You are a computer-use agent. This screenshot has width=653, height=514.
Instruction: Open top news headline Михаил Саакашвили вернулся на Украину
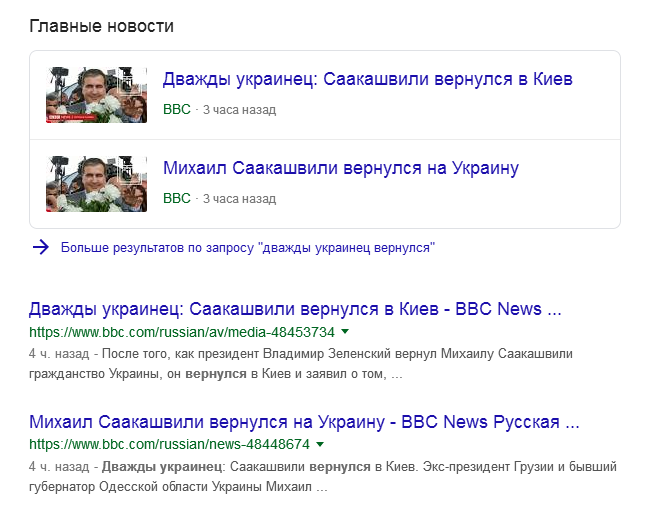(x=341, y=168)
